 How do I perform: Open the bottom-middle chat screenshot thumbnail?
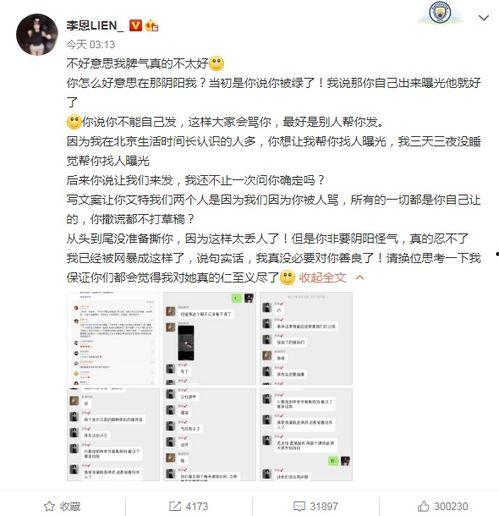210,434
